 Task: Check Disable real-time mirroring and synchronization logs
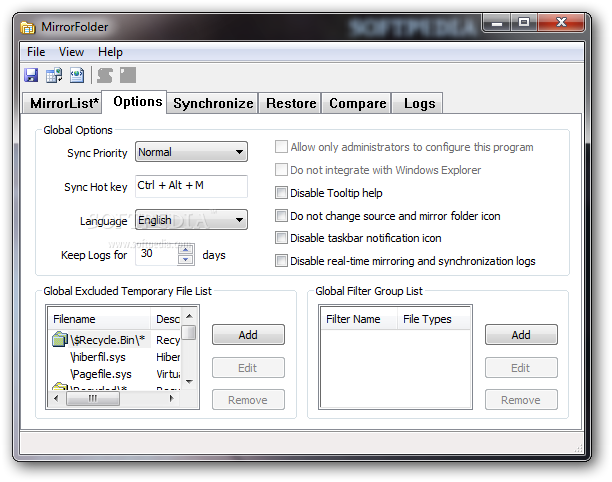pos(281,260)
